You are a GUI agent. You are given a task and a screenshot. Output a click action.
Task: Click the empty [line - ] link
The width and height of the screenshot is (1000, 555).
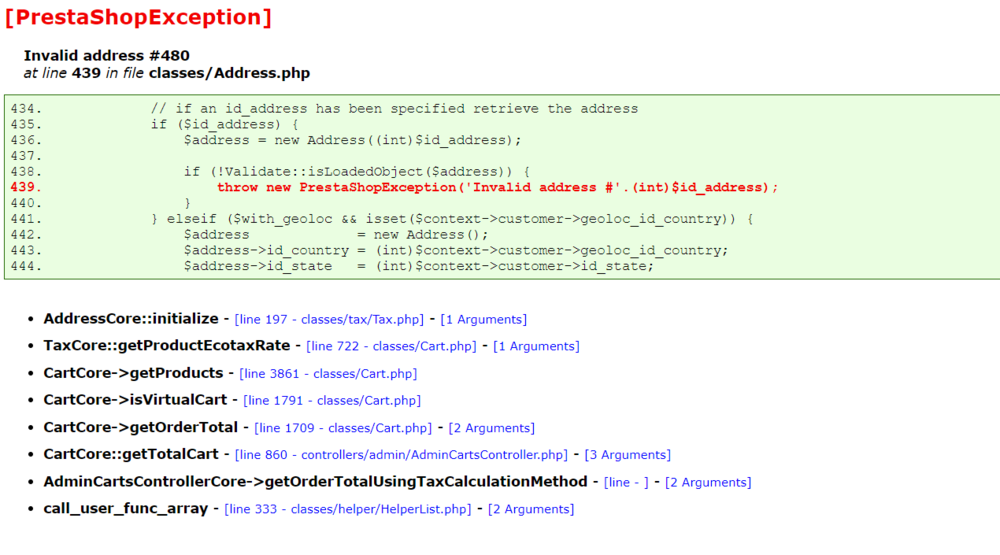[x=626, y=482]
